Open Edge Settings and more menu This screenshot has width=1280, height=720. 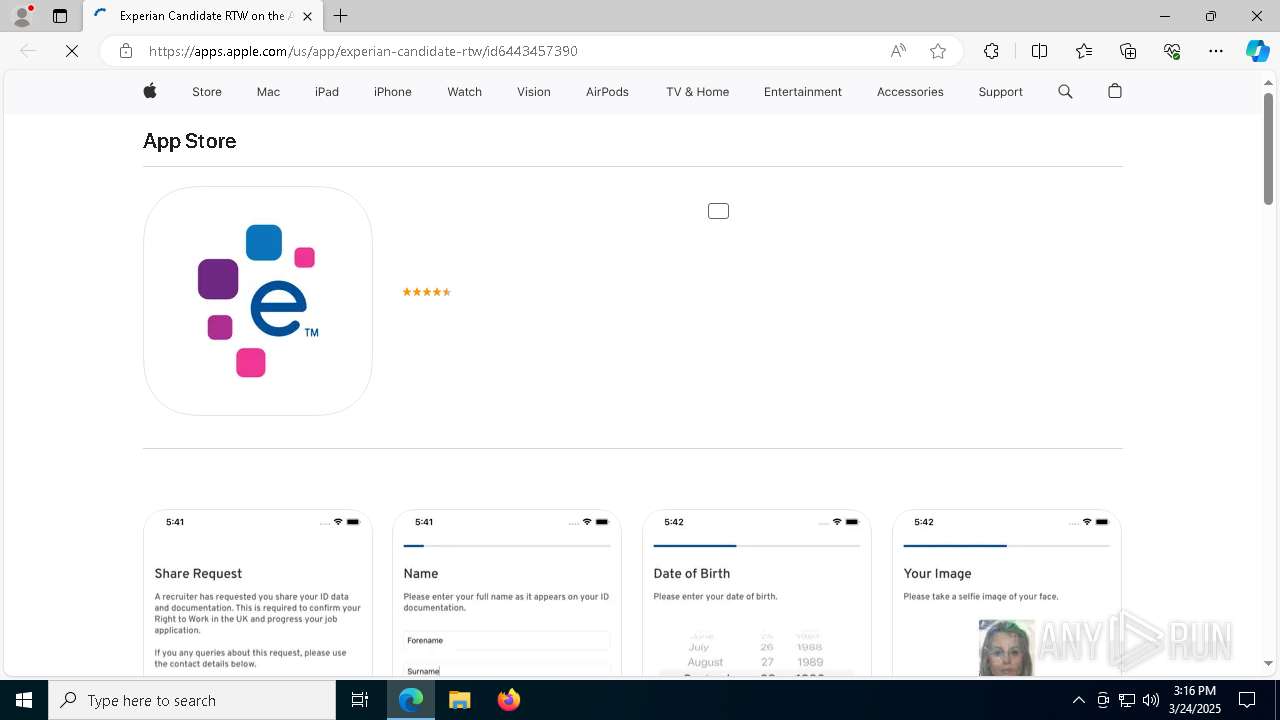[1216, 51]
